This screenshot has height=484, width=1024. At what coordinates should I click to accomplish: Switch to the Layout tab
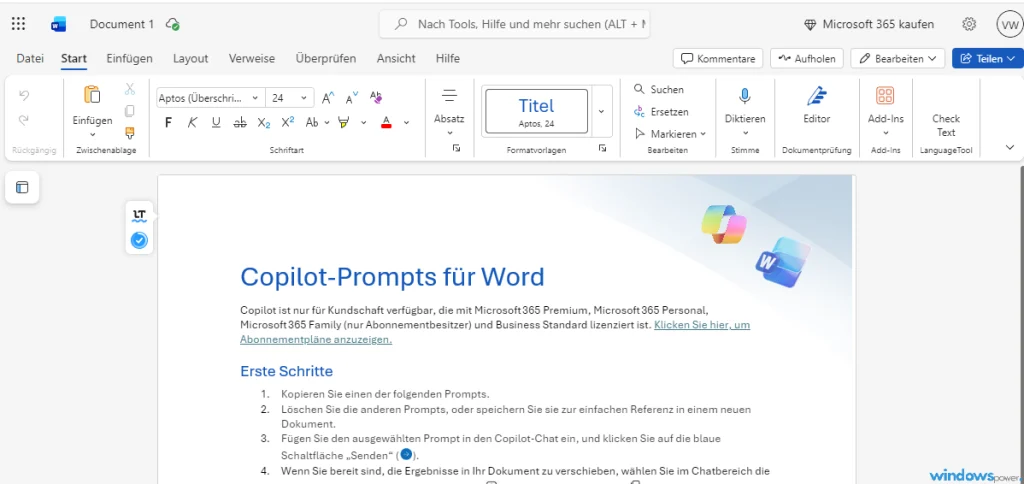pos(191,58)
